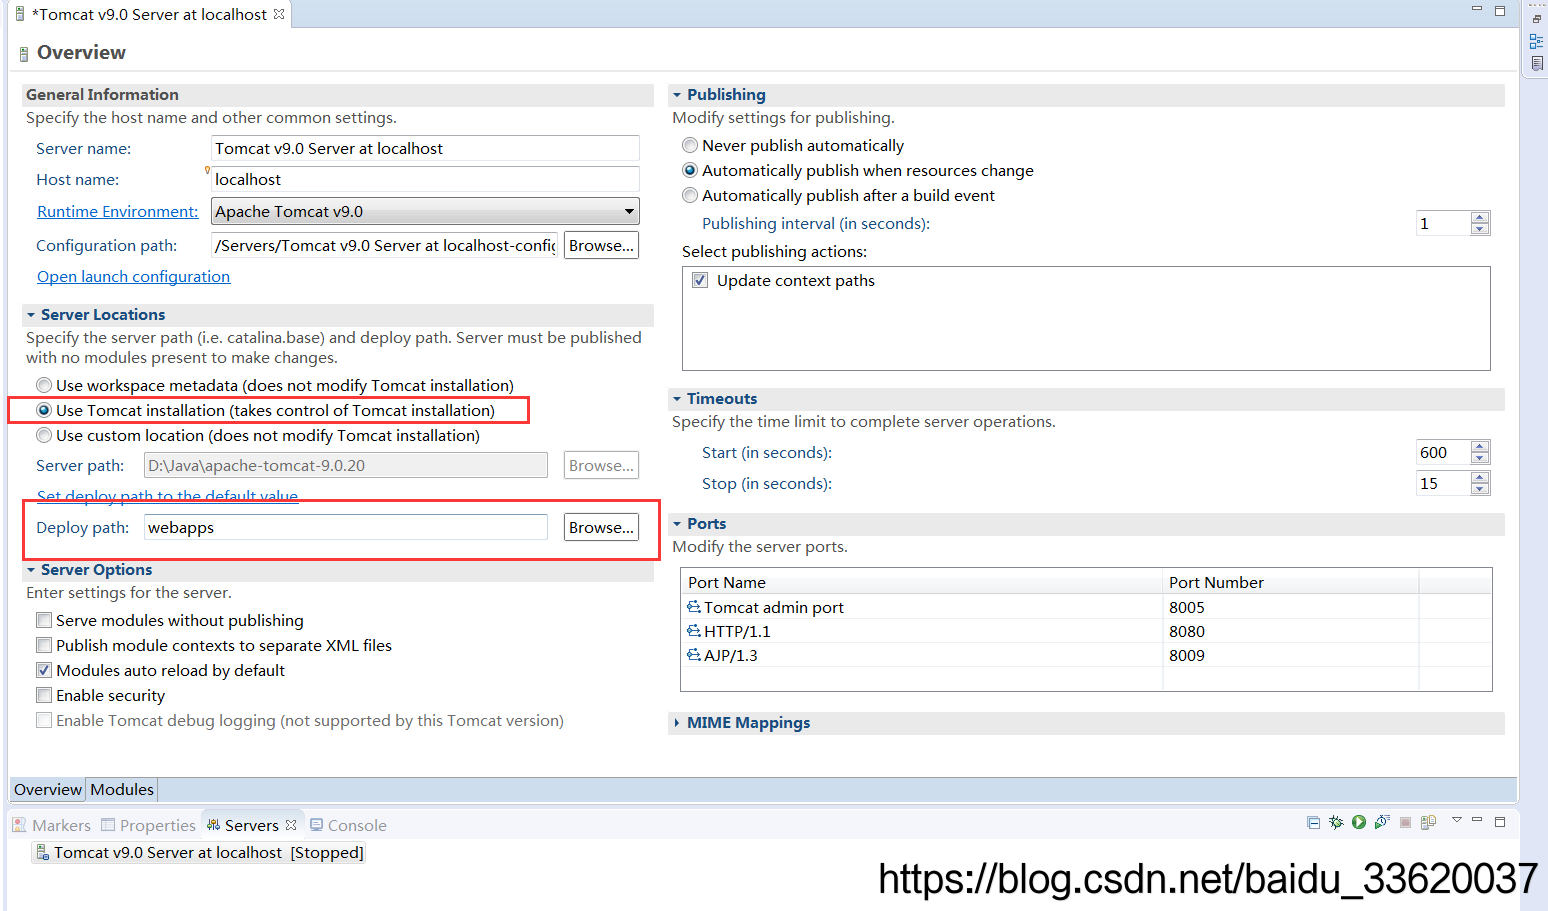Click the Tomcat admin port row icon

tap(694, 607)
